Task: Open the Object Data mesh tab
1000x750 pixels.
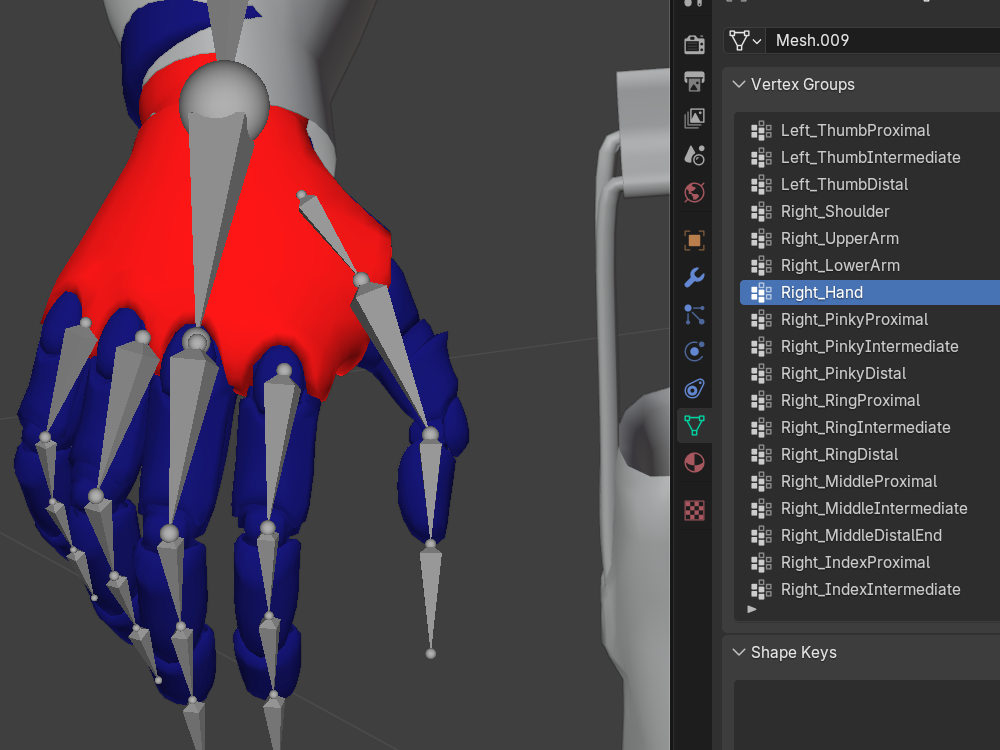Action: point(694,425)
